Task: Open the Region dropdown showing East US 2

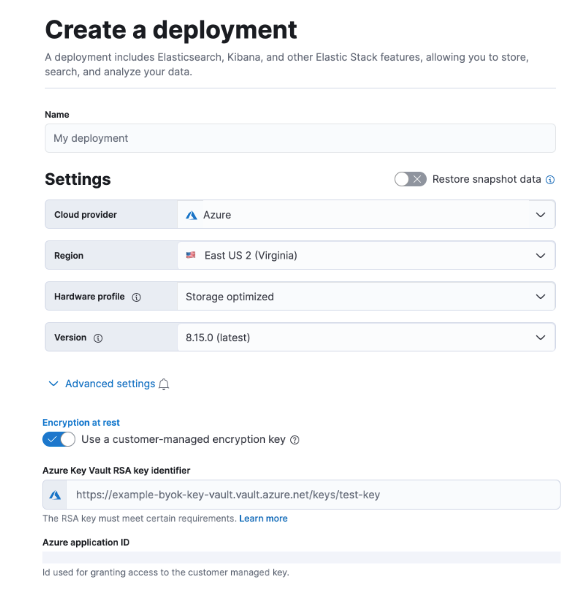Action: [366, 256]
